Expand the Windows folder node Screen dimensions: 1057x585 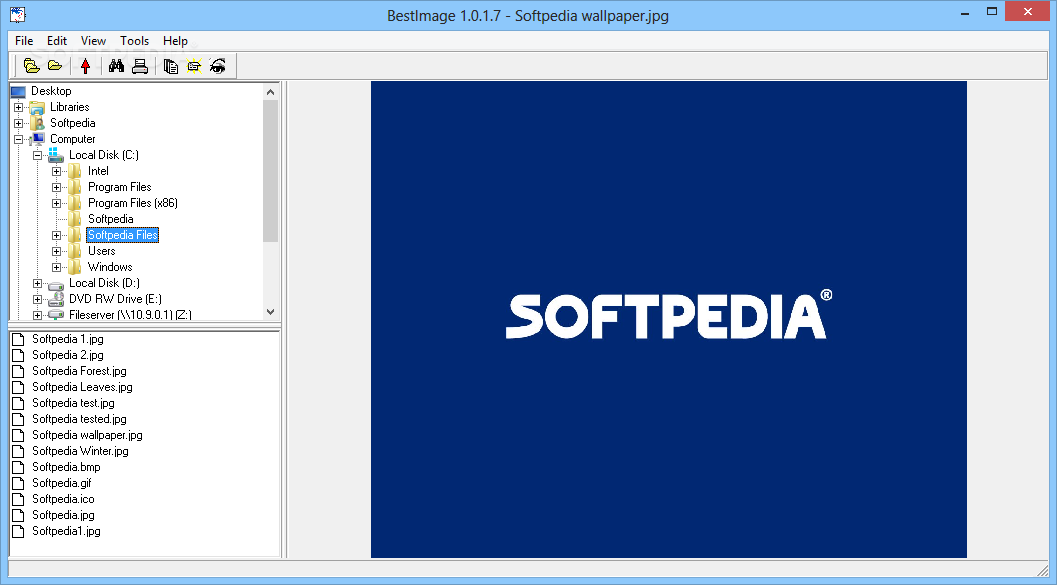[x=57, y=268]
